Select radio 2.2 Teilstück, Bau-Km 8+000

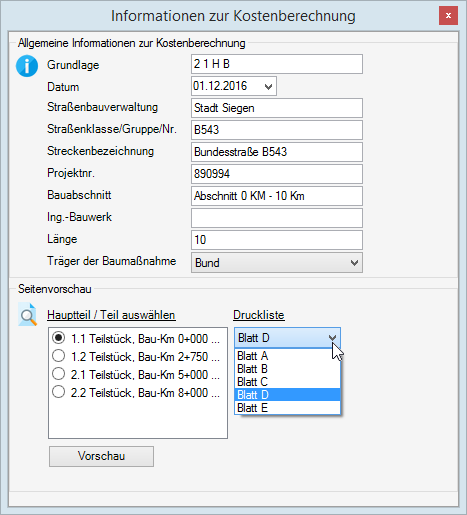(x=59, y=392)
